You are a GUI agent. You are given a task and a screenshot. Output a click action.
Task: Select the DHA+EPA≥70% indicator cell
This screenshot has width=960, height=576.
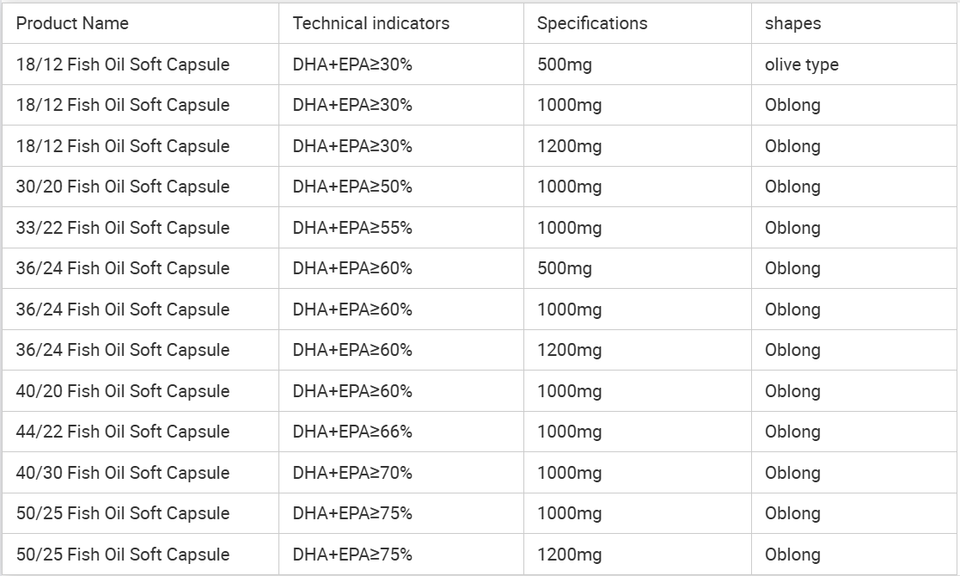click(x=352, y=473)
